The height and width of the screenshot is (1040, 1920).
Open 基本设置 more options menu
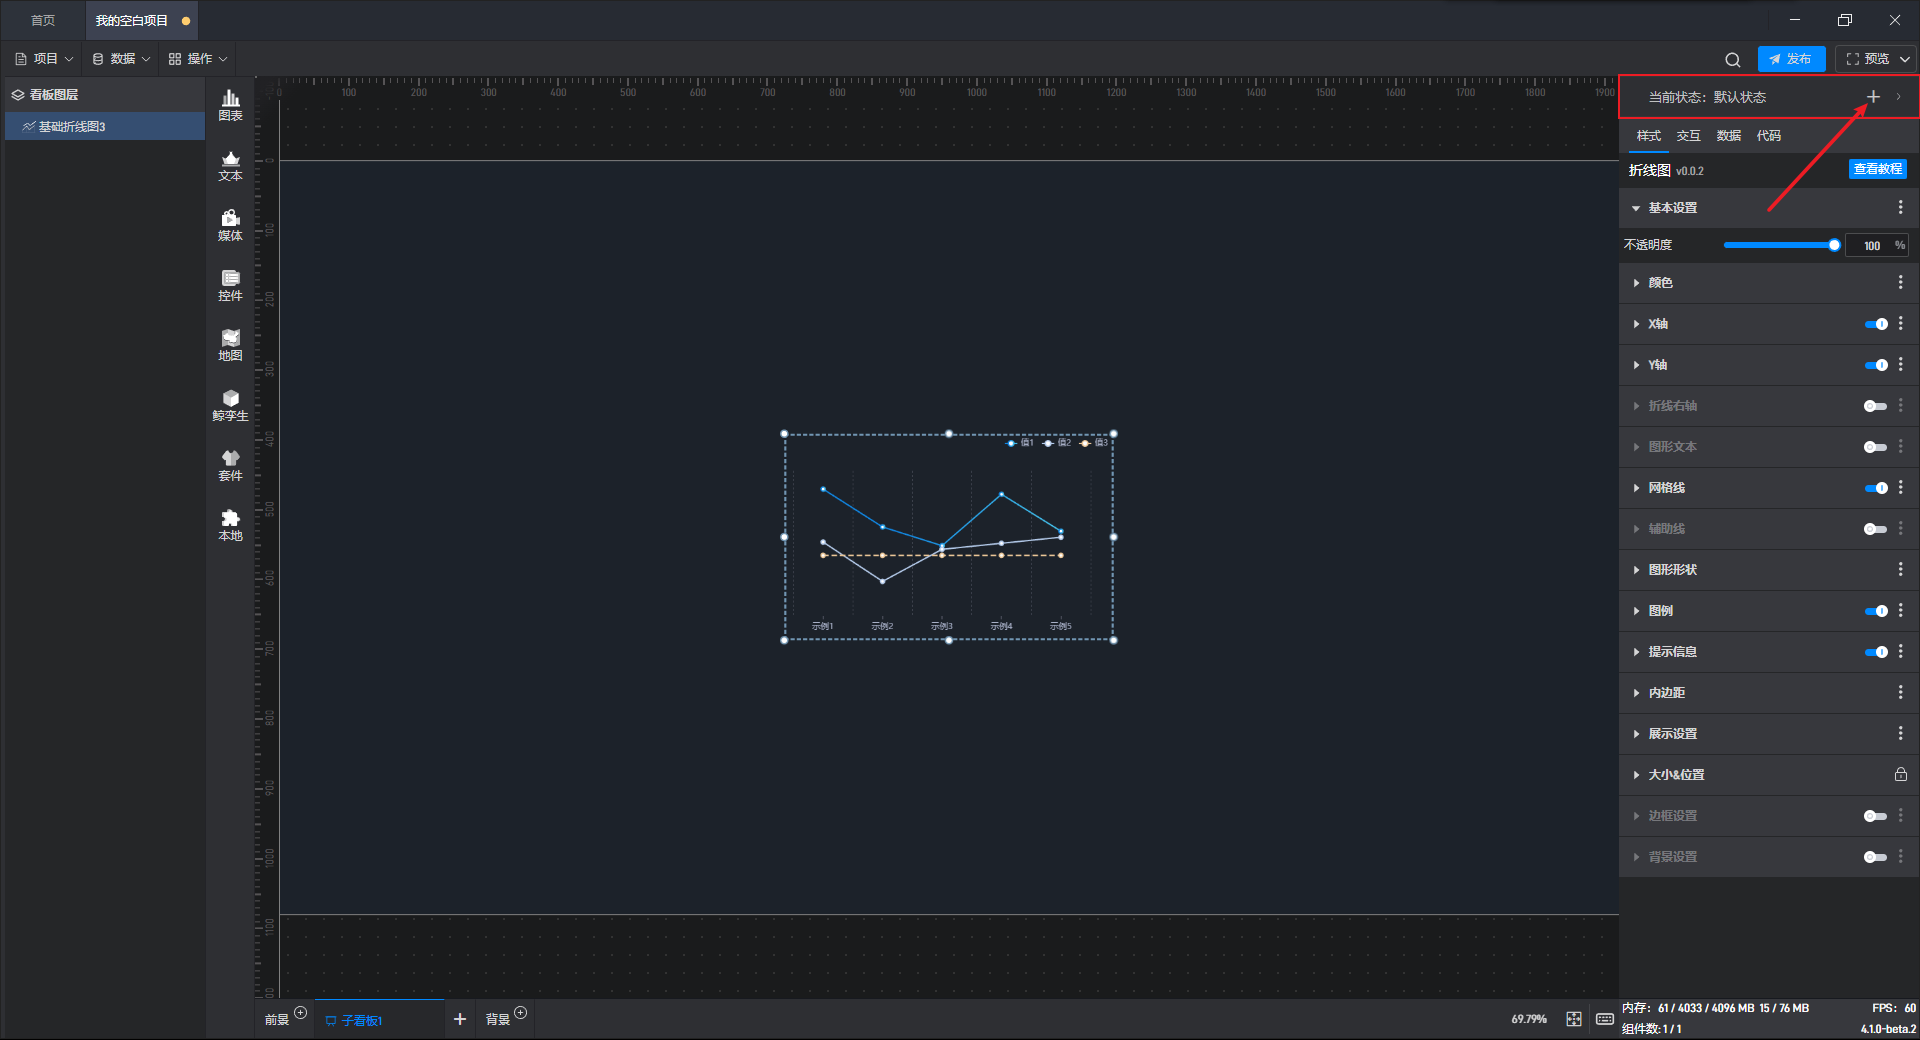(1900, 207)
